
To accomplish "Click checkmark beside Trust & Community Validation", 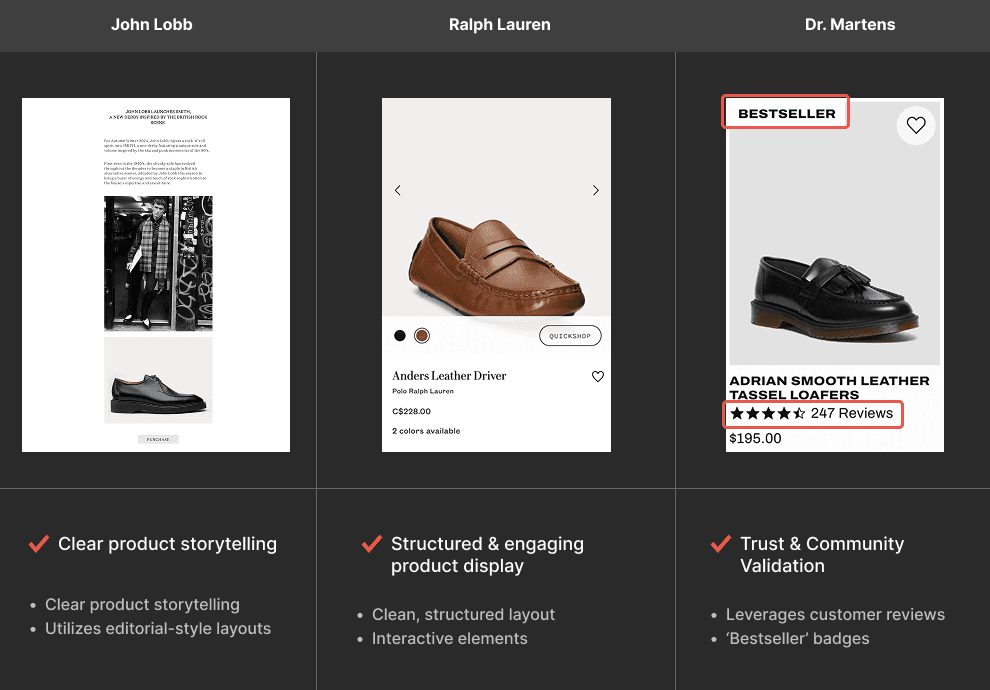I will coord(720,544).
